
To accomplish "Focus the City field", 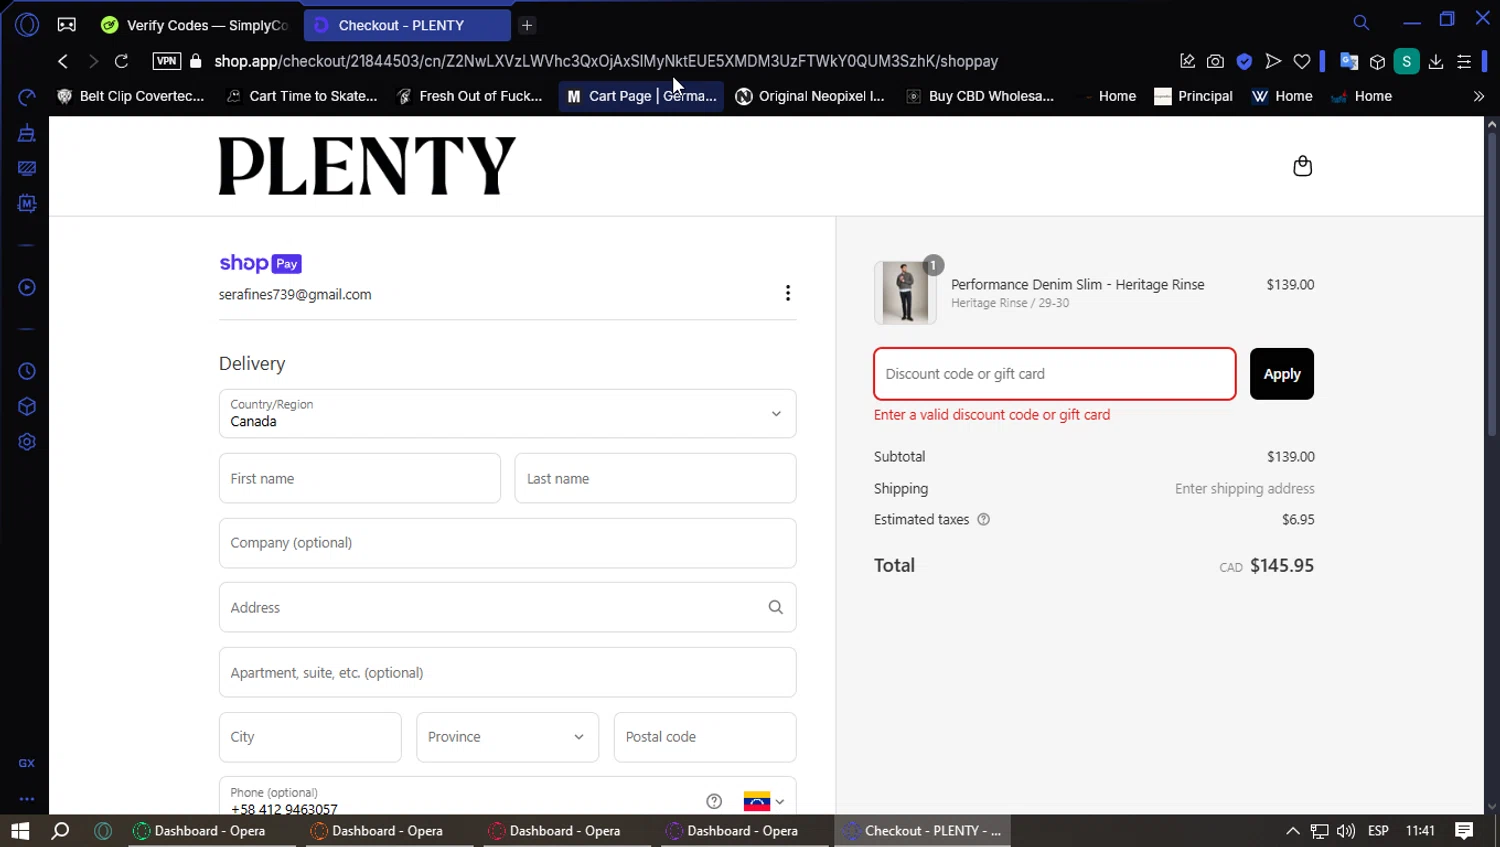I will 310,737.
